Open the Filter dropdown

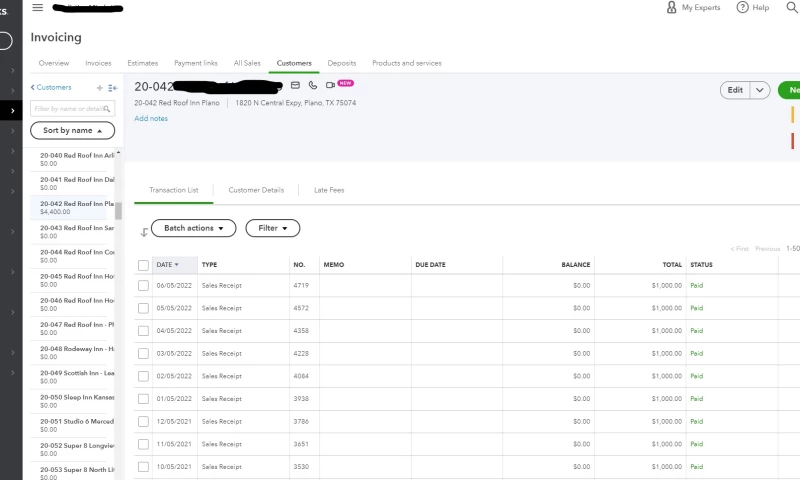point(272,228)
